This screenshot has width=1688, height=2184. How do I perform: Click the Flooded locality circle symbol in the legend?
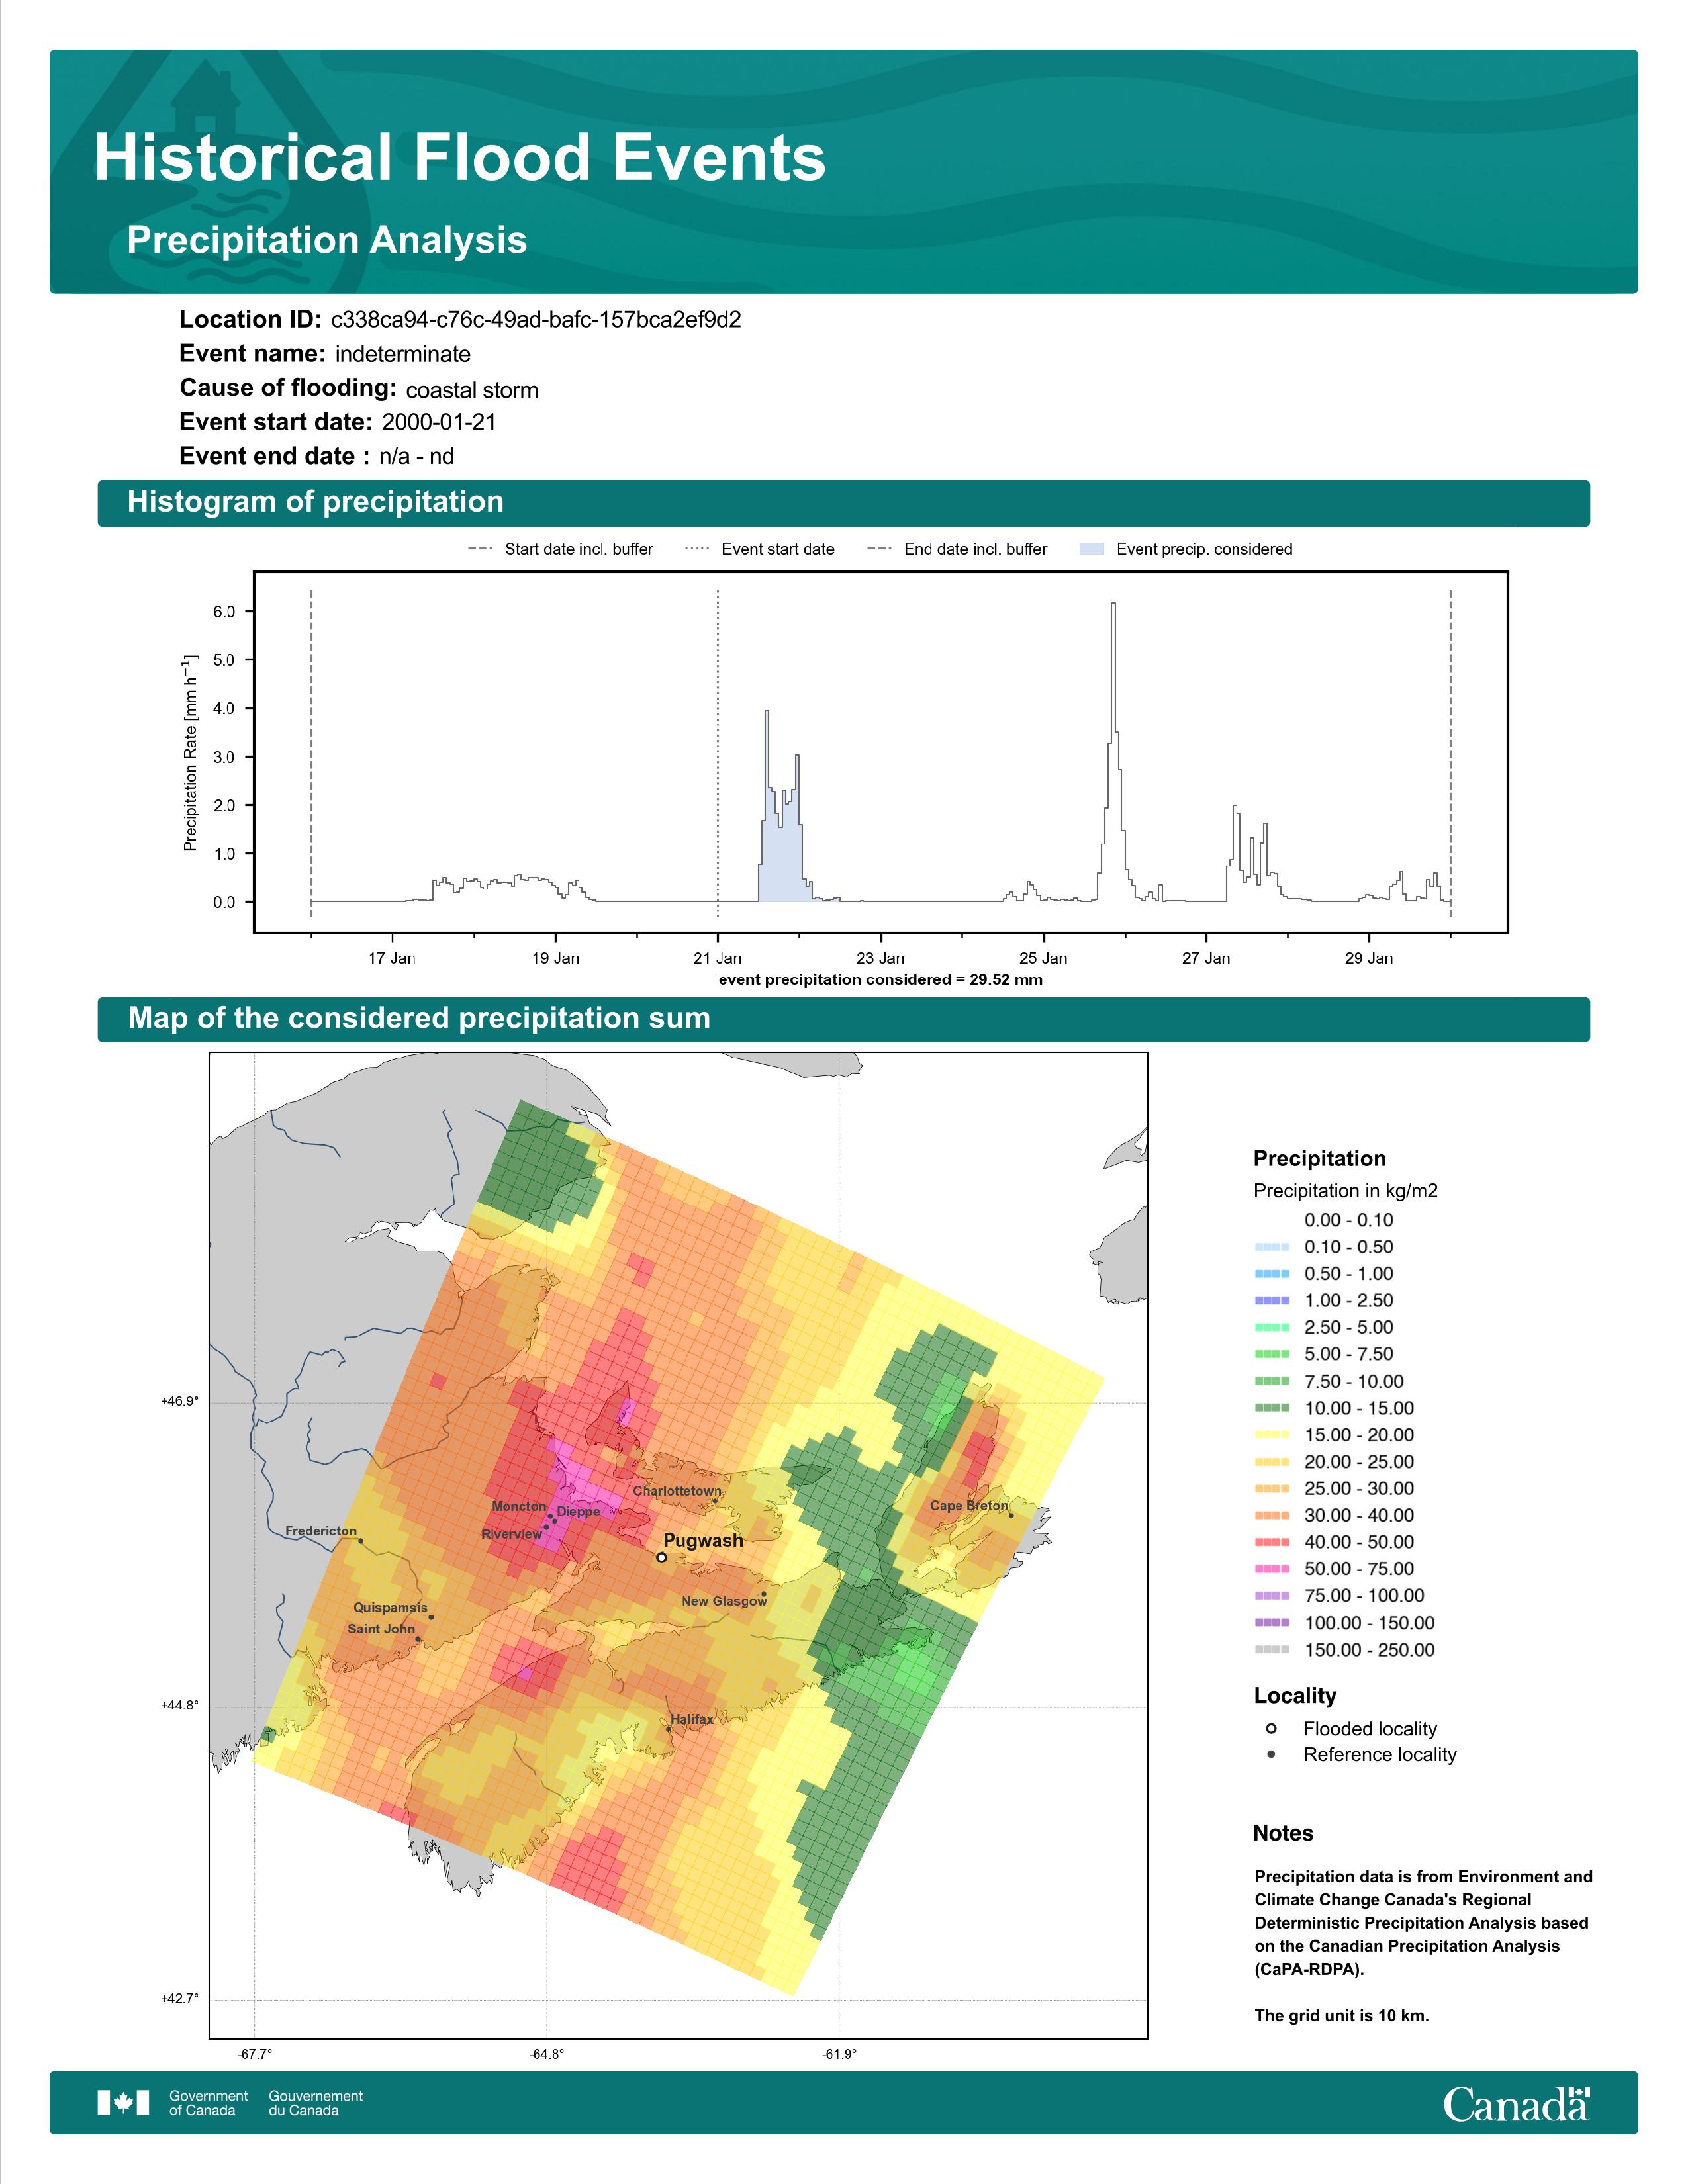coord(1271,1728)
